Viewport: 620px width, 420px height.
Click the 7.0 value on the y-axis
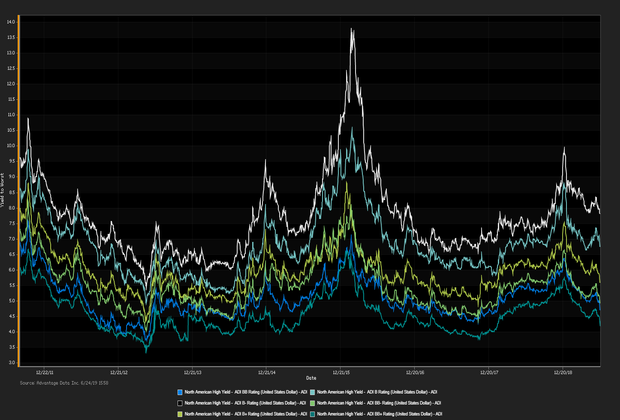[11, 239]
